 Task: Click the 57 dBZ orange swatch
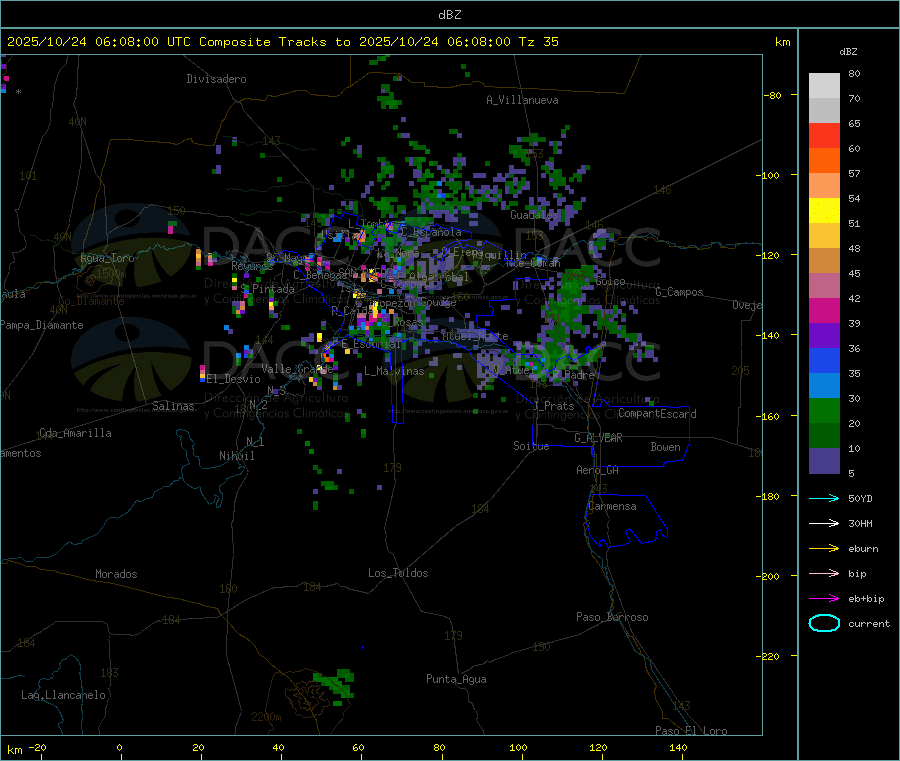[x=824, y=161]
